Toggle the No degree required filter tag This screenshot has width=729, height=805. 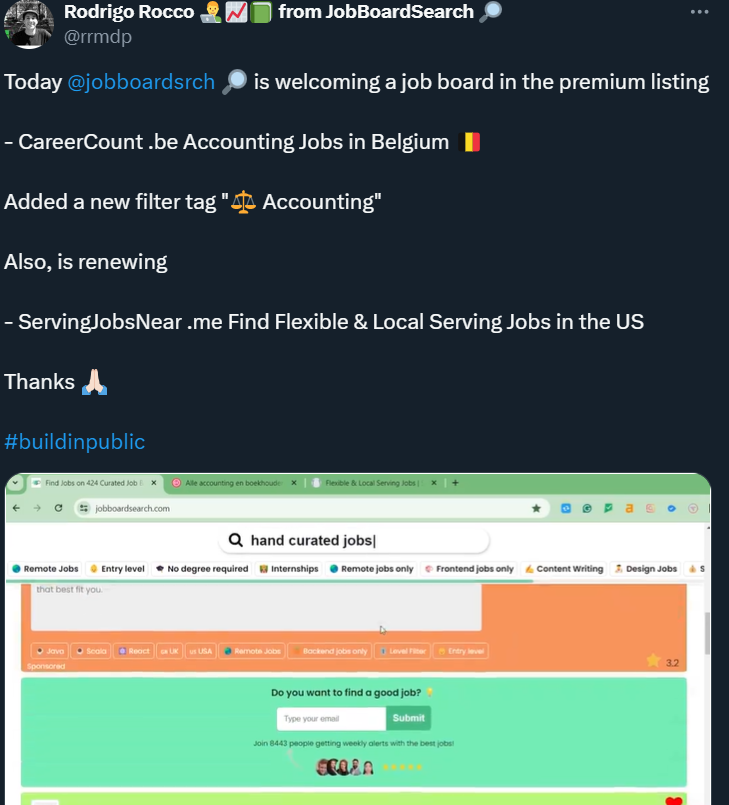[x=202, y=568]
